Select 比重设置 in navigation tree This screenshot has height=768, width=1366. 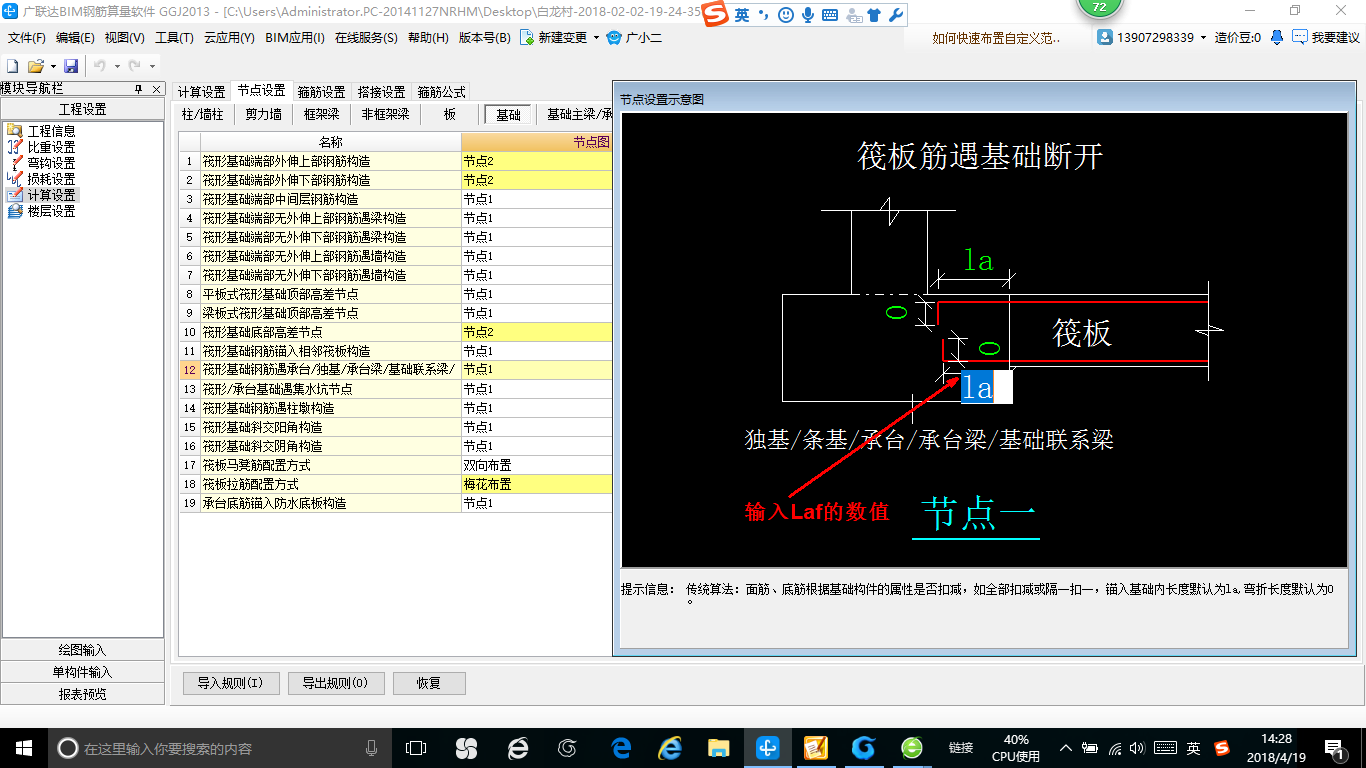51,147
